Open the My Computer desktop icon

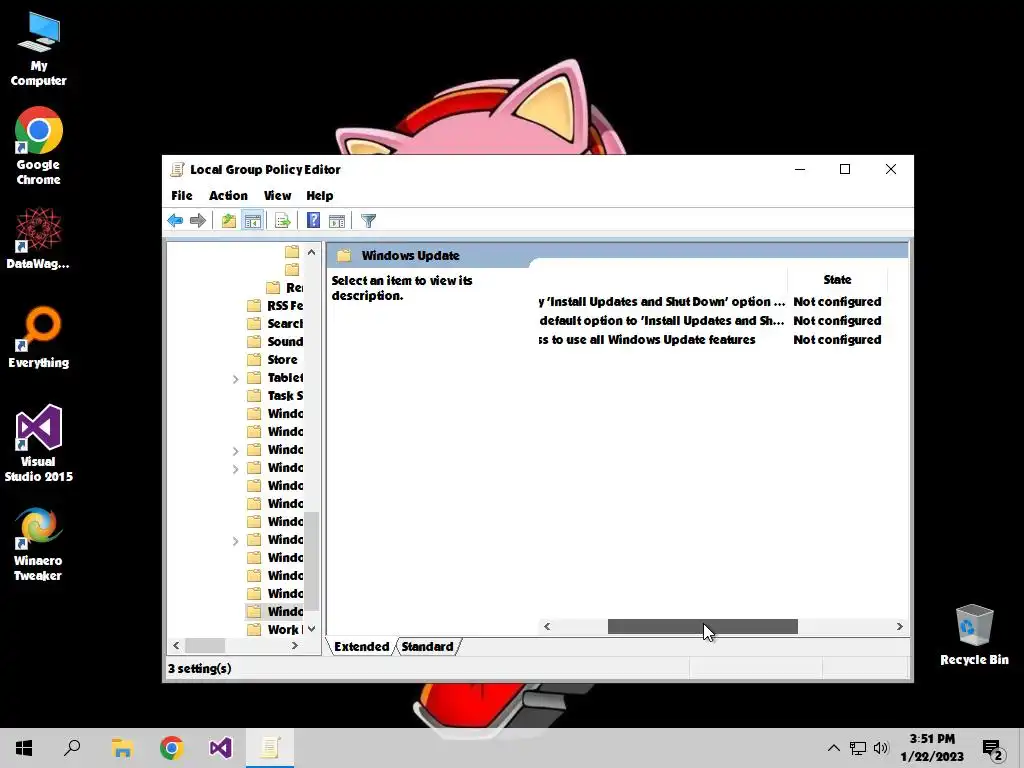[x=39, y=50]
